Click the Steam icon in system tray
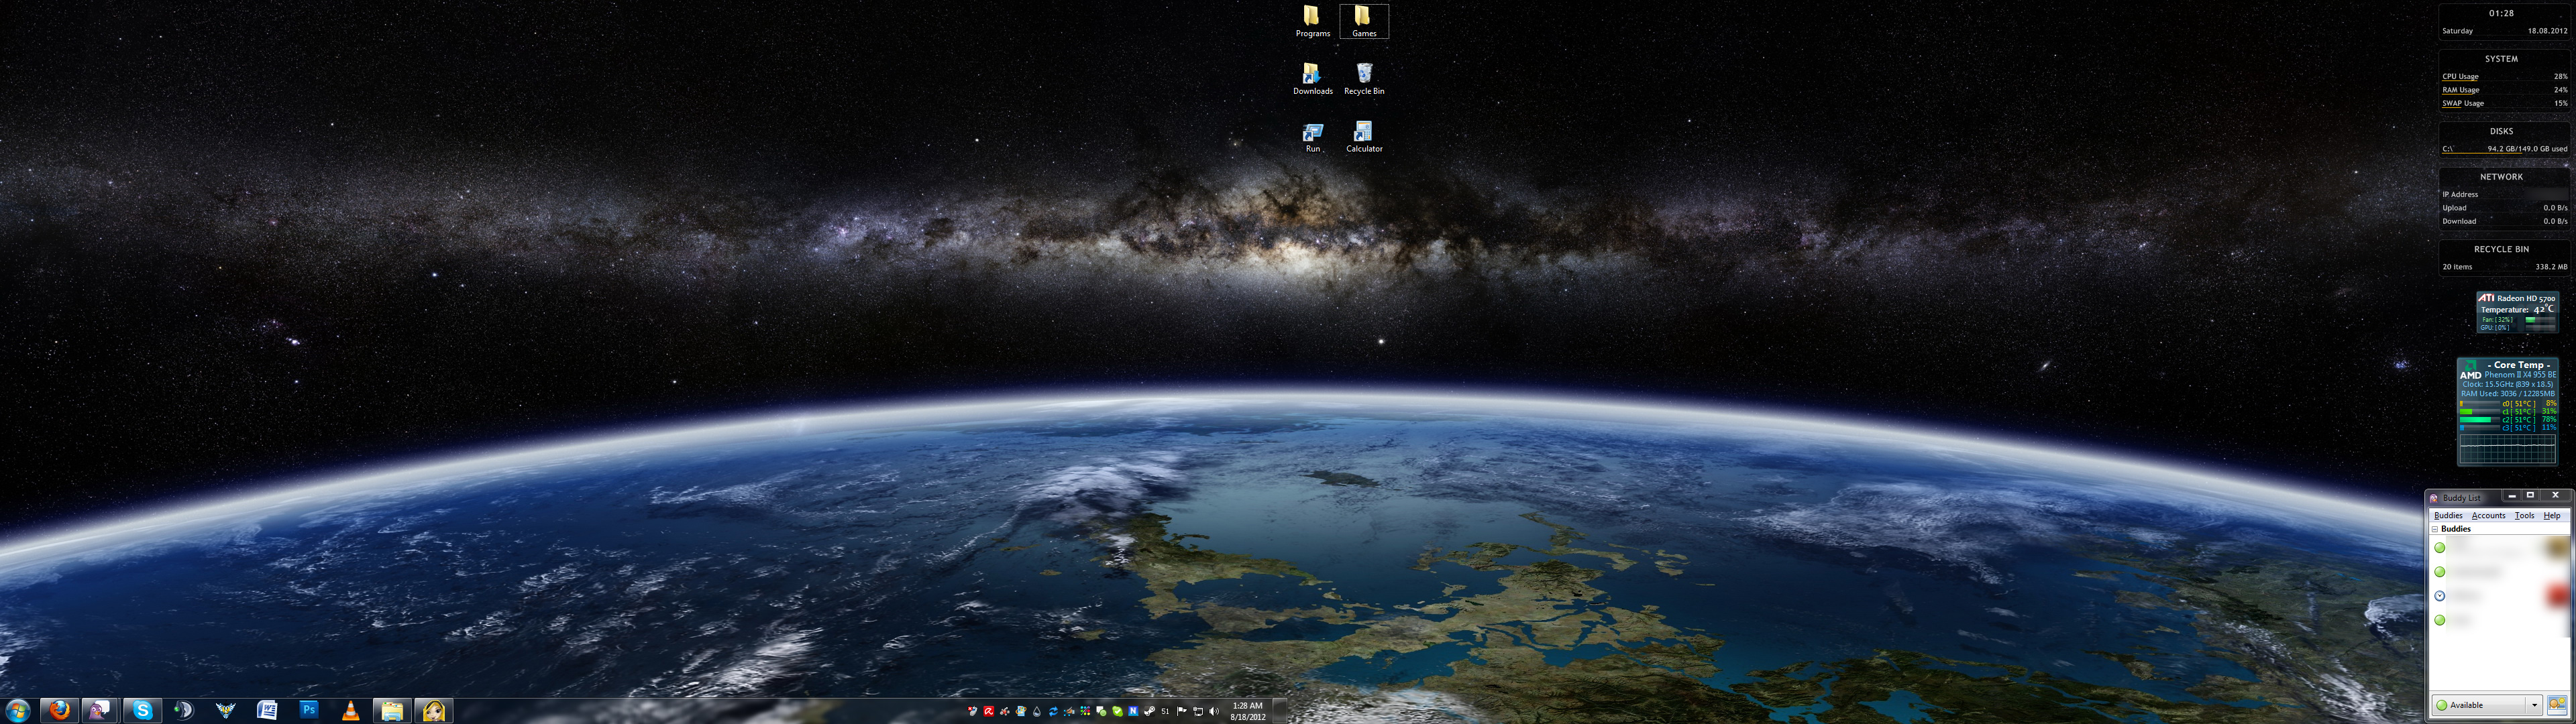Viewport: 2576px width, 724px height. tap(1149, 711)
